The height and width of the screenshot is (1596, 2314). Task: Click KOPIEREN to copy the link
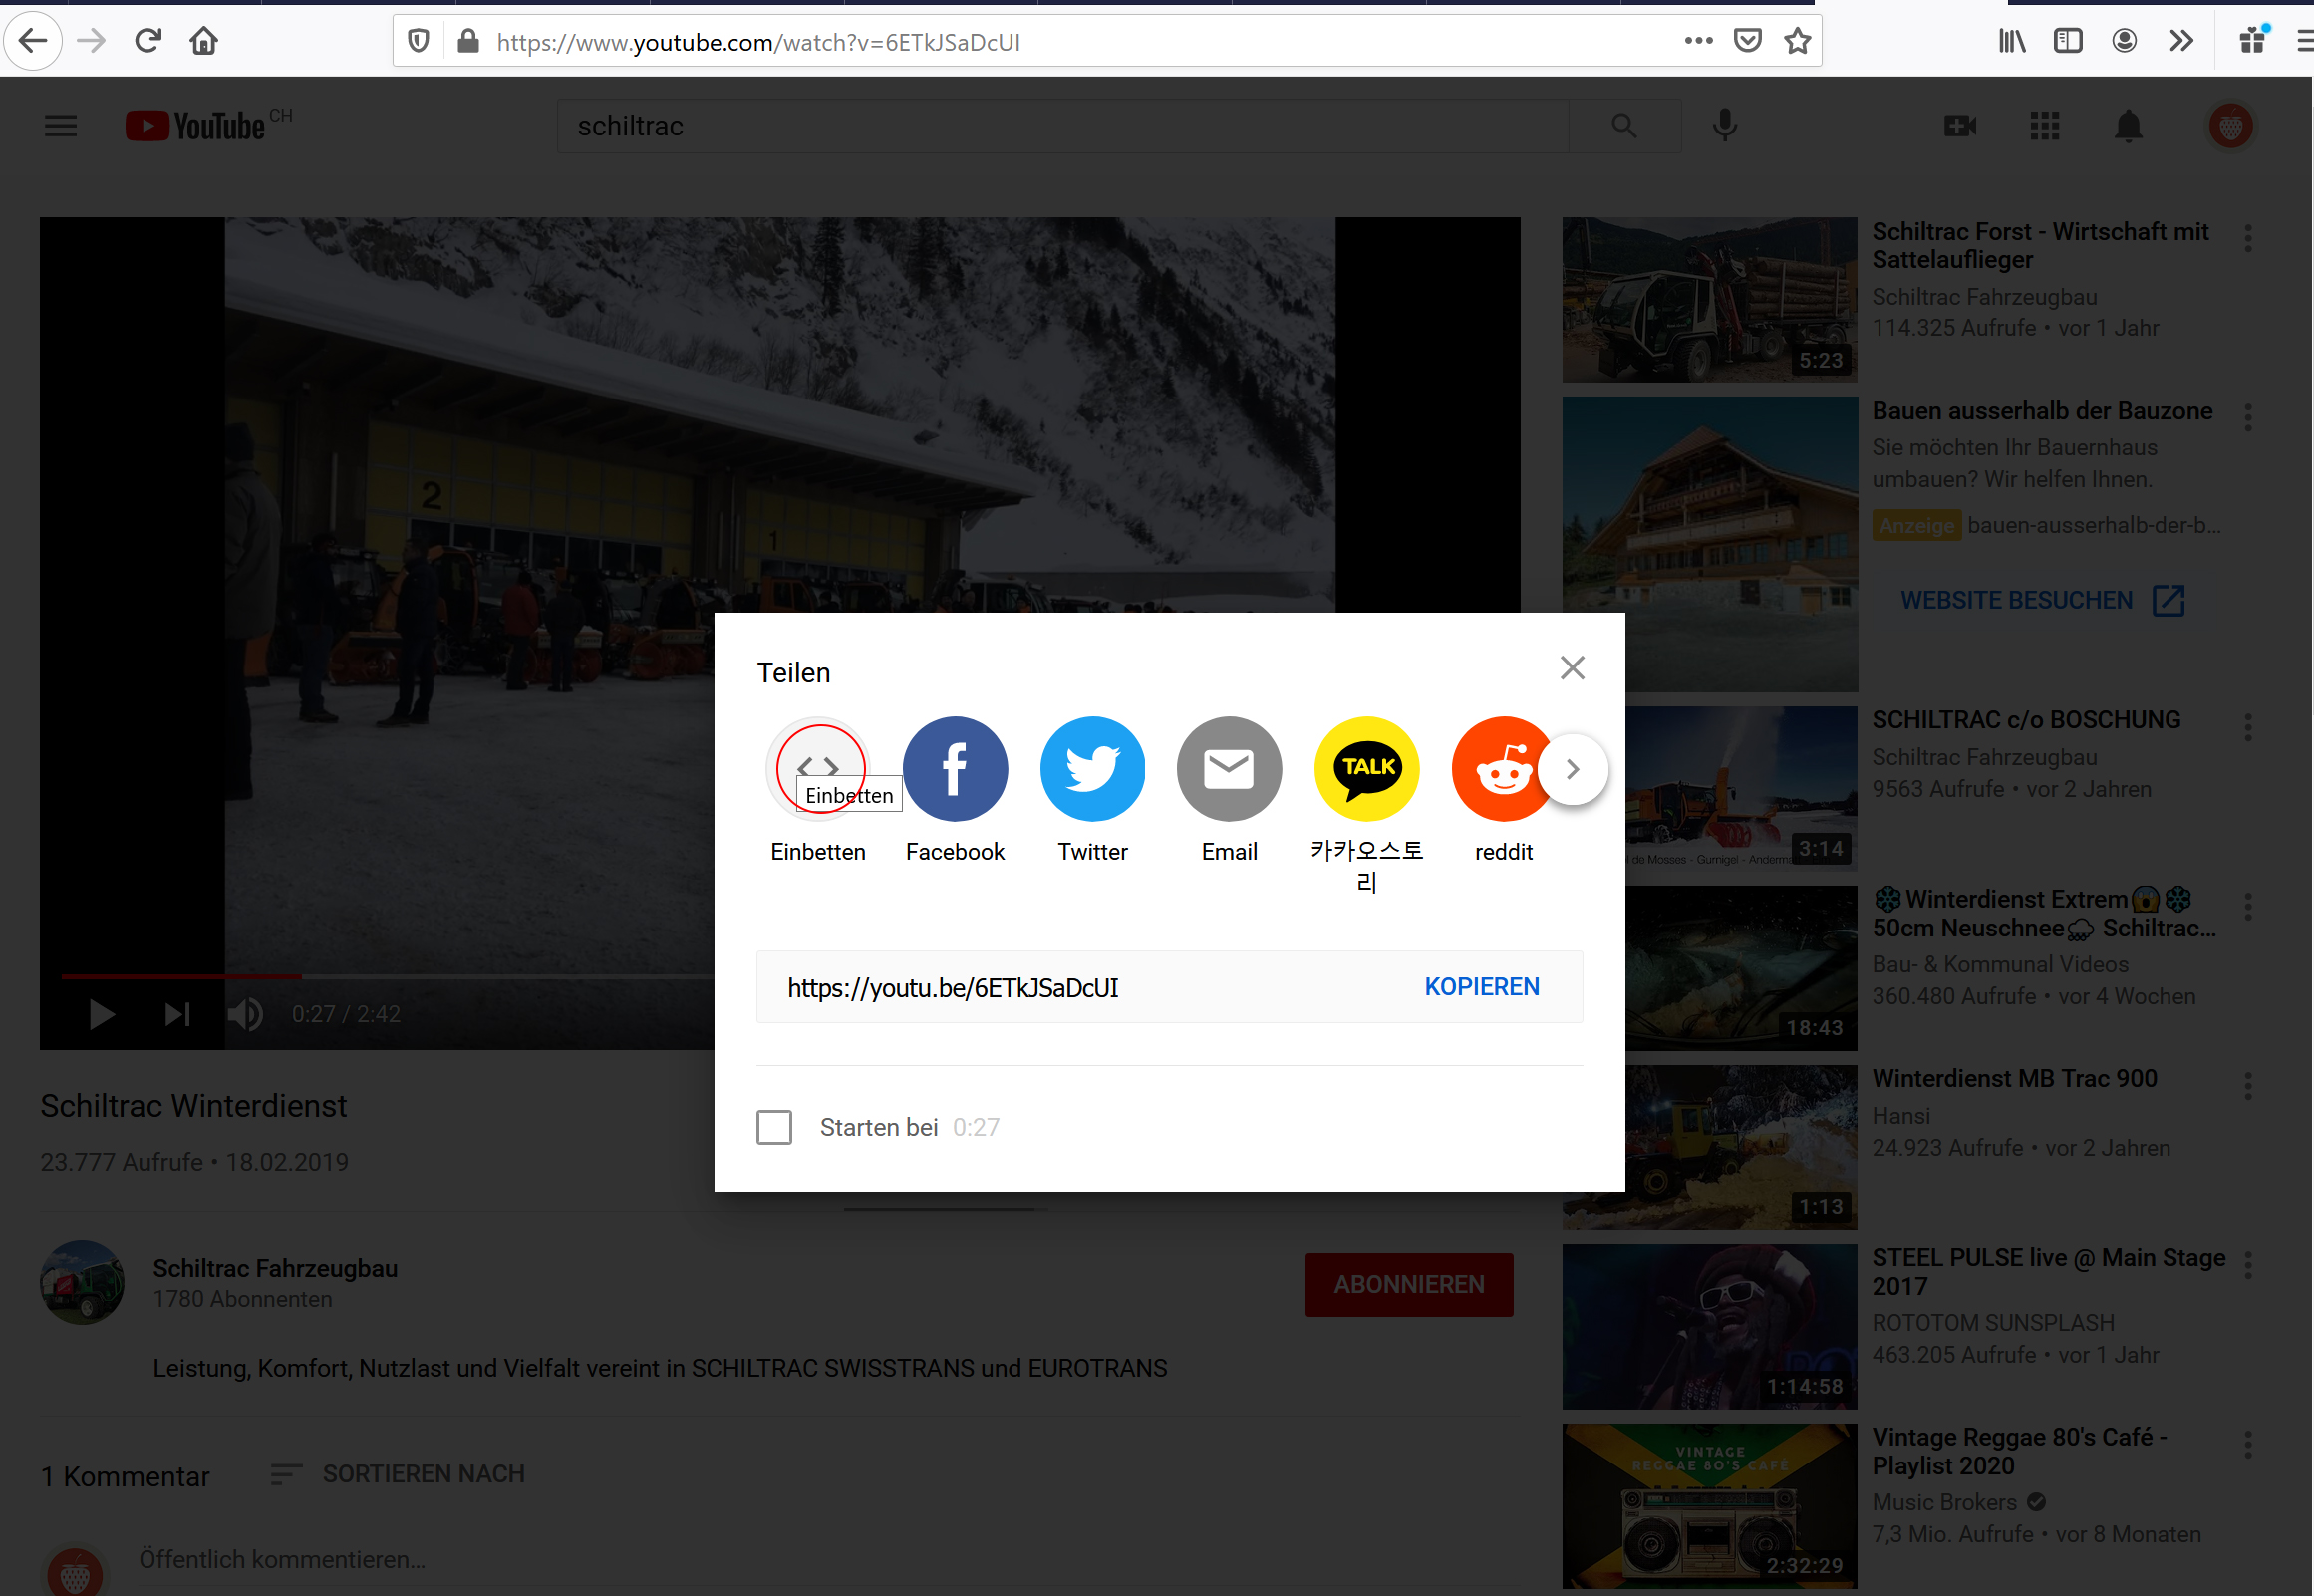pos(1481,987)
